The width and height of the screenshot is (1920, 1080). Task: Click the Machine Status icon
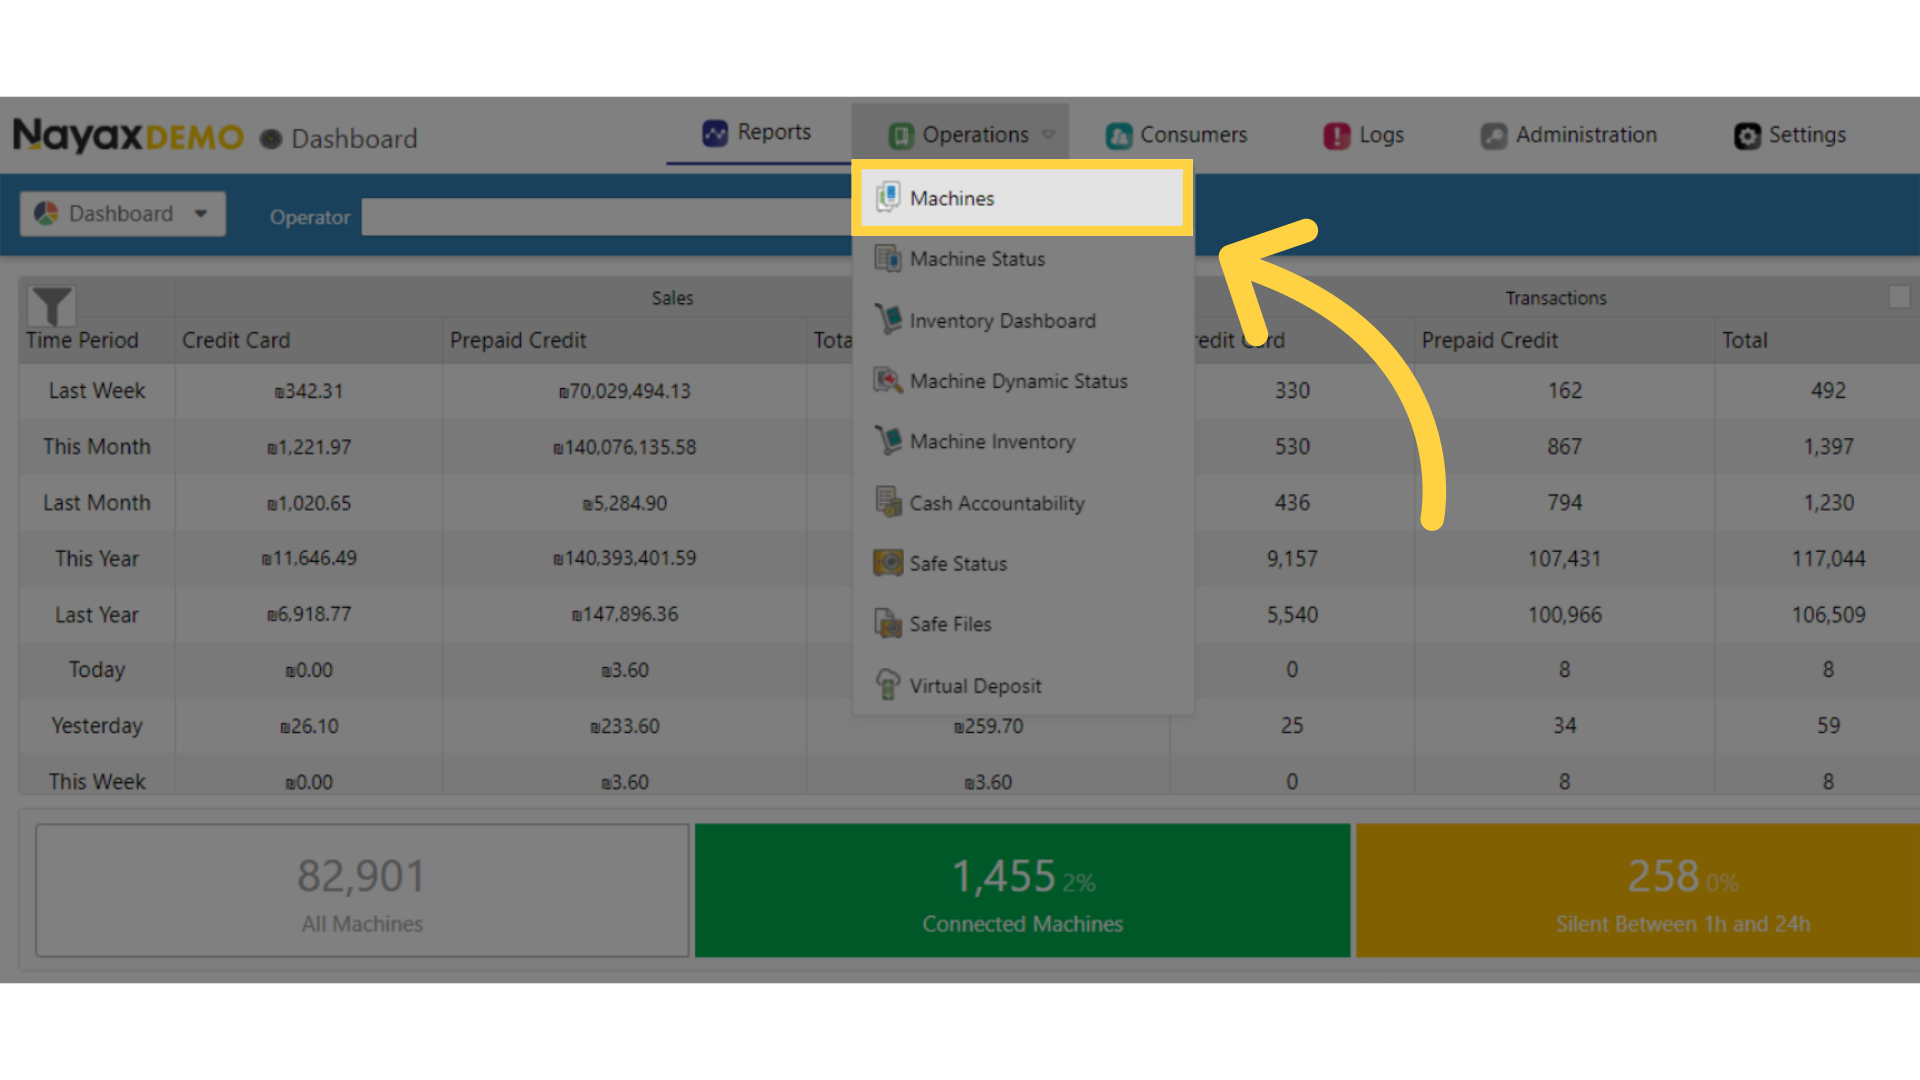click(x=887, y=258)
